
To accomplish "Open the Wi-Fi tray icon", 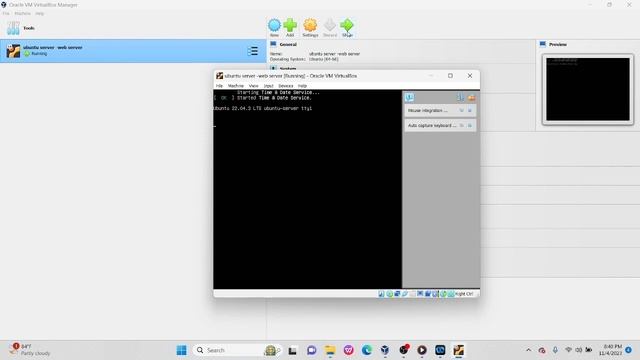I will tap(568, 350).
